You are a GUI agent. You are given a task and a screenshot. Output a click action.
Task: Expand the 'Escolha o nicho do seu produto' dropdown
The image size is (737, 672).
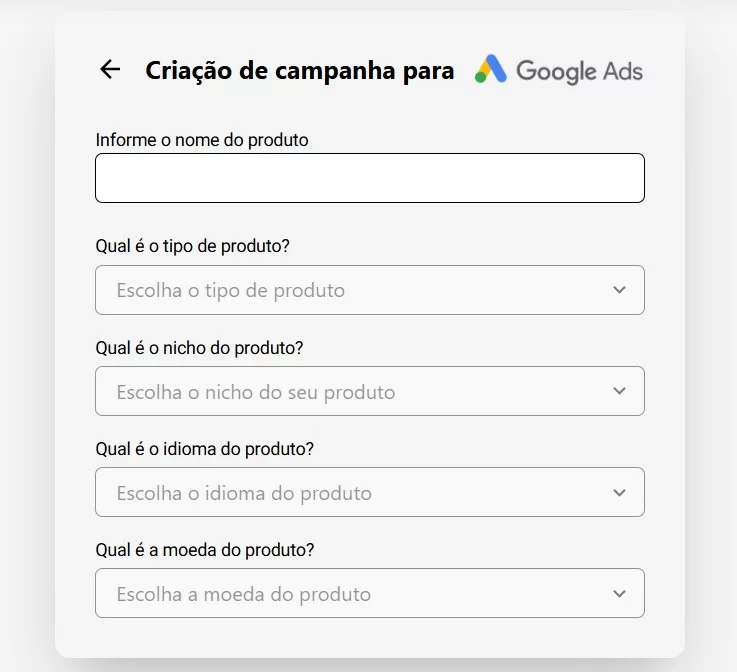click(350, 391)
